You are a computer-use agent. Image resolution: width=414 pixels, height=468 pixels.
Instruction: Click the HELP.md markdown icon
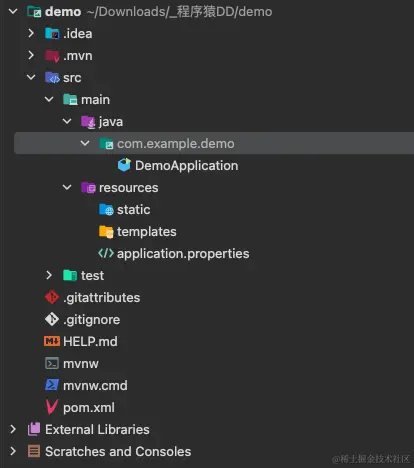coord(52,341)
